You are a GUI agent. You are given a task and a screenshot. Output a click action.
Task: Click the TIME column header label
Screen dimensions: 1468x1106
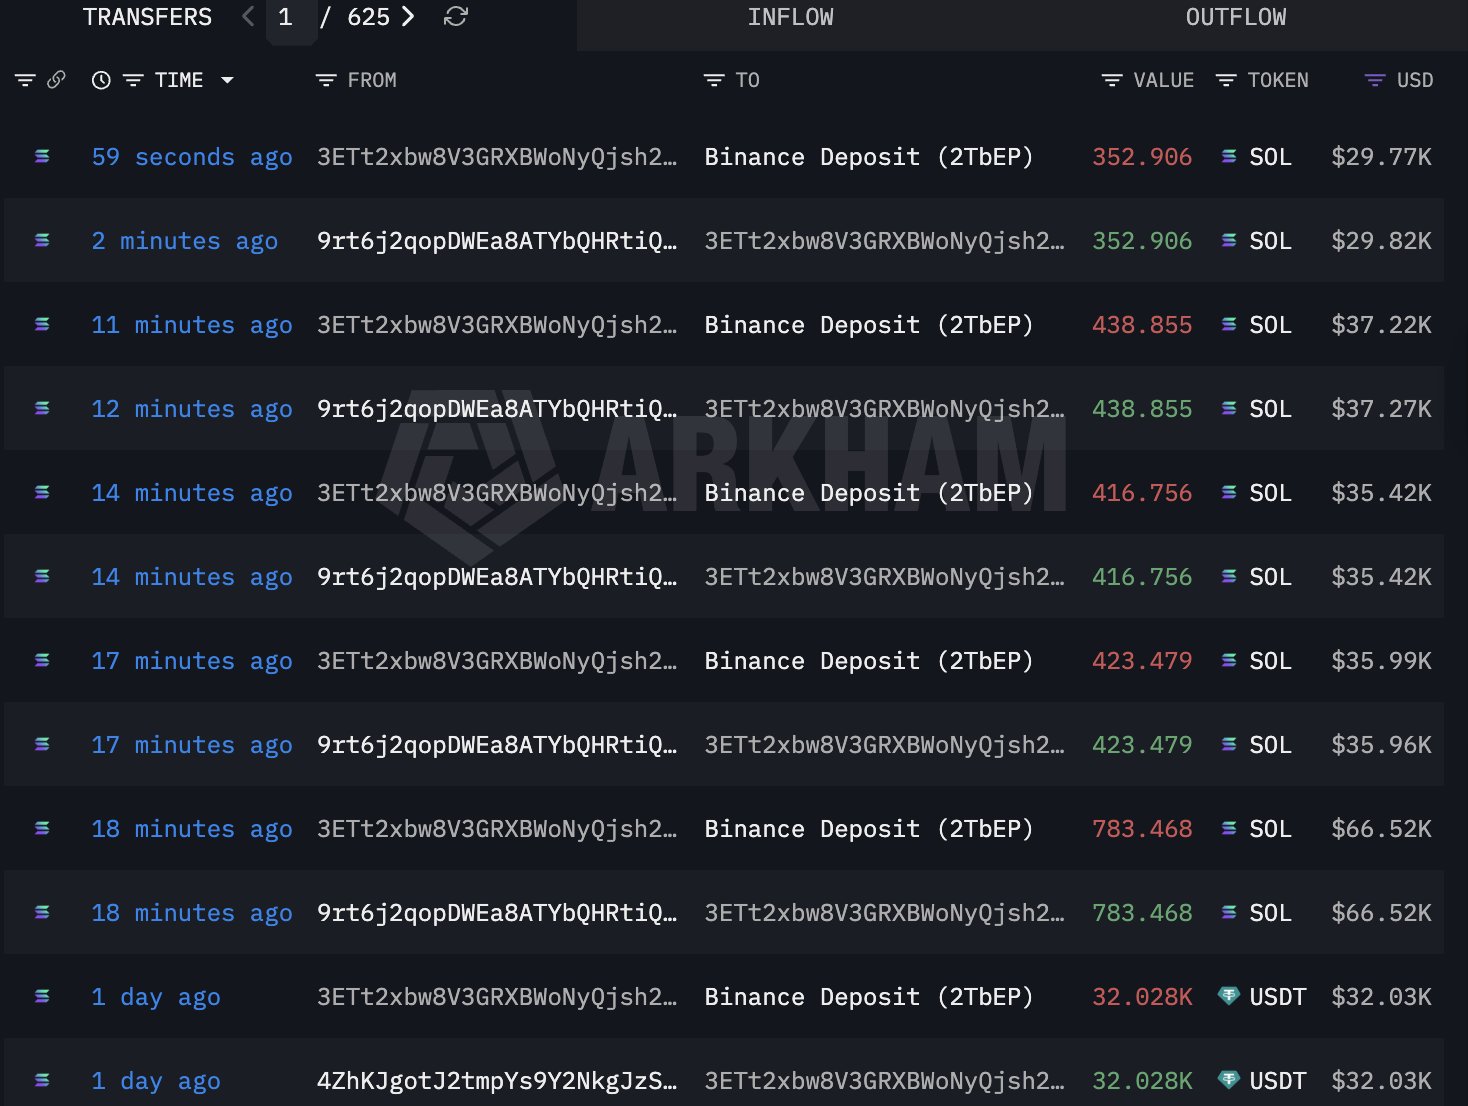pyautogui.click(x=179, y=80)
